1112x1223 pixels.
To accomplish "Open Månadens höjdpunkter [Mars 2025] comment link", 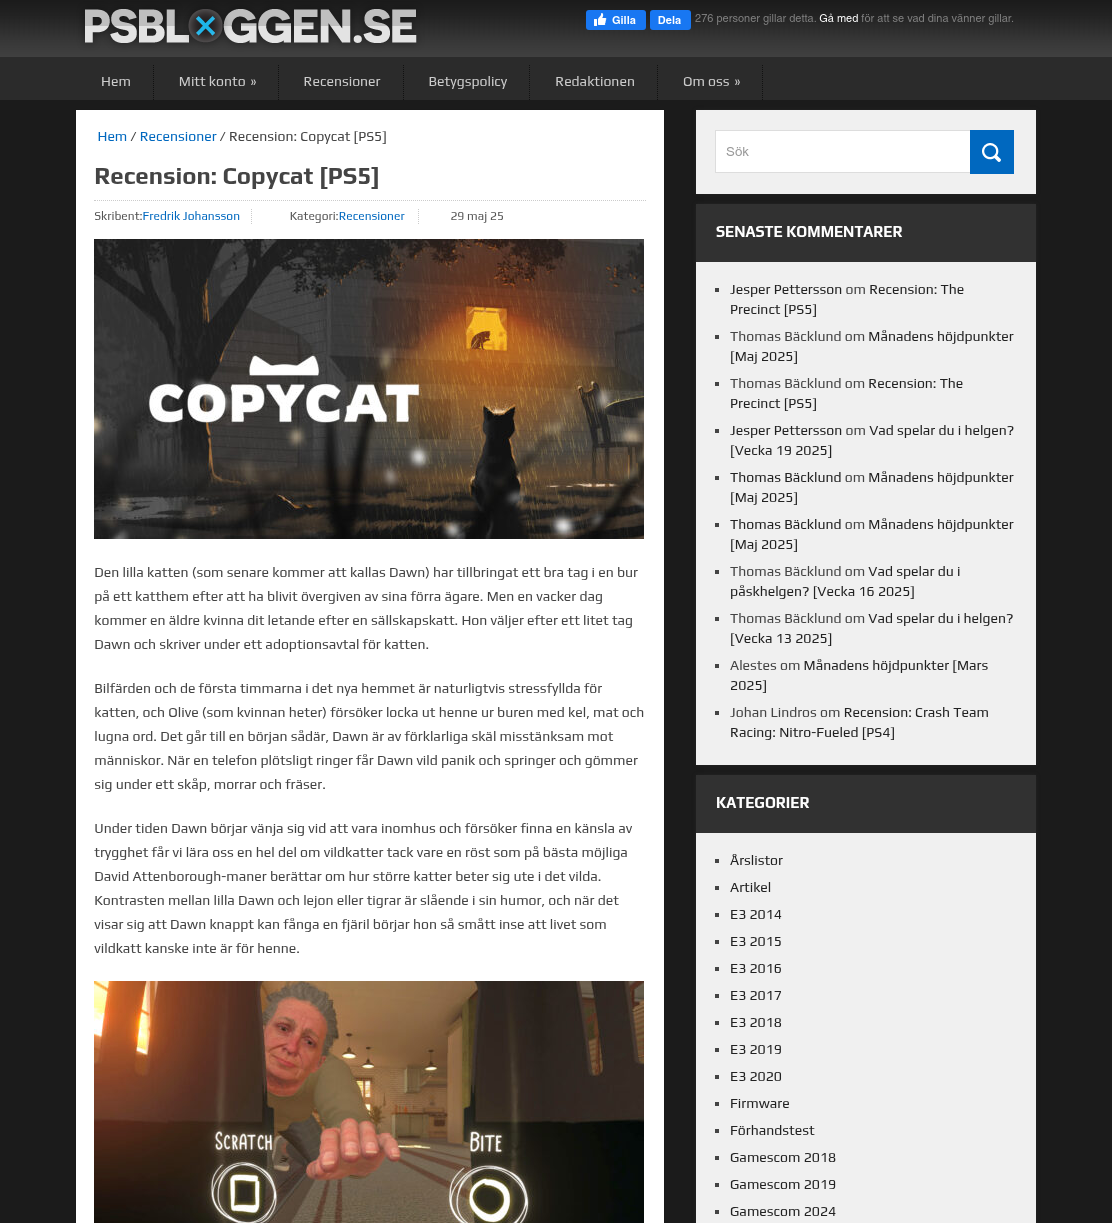I will tap(859, 675).
